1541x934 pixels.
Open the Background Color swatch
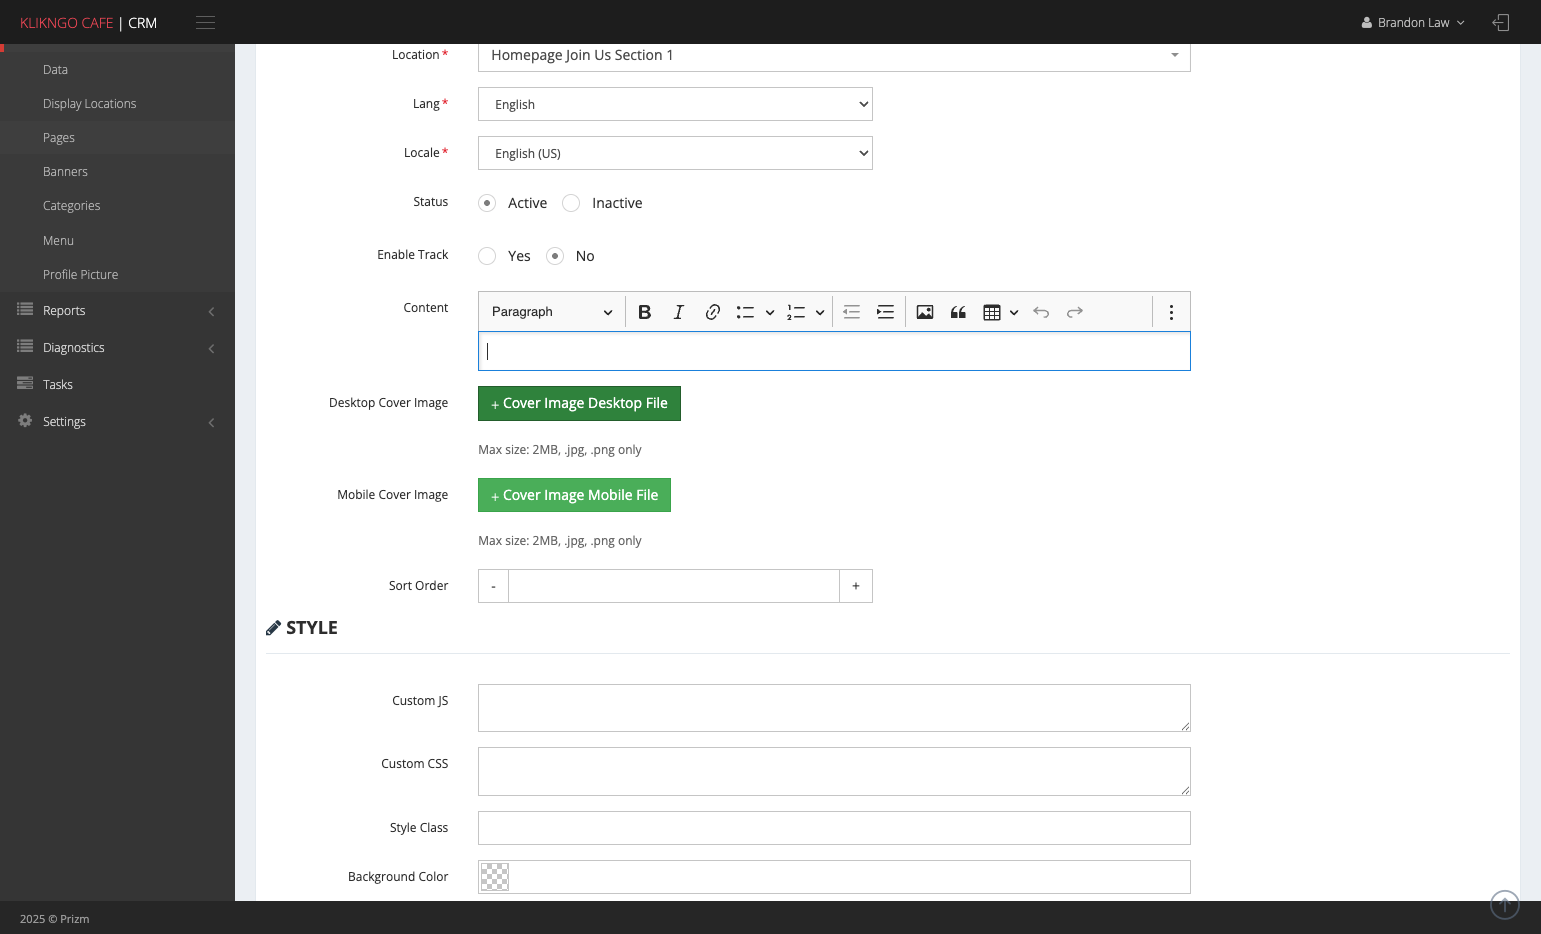(495, 877)
